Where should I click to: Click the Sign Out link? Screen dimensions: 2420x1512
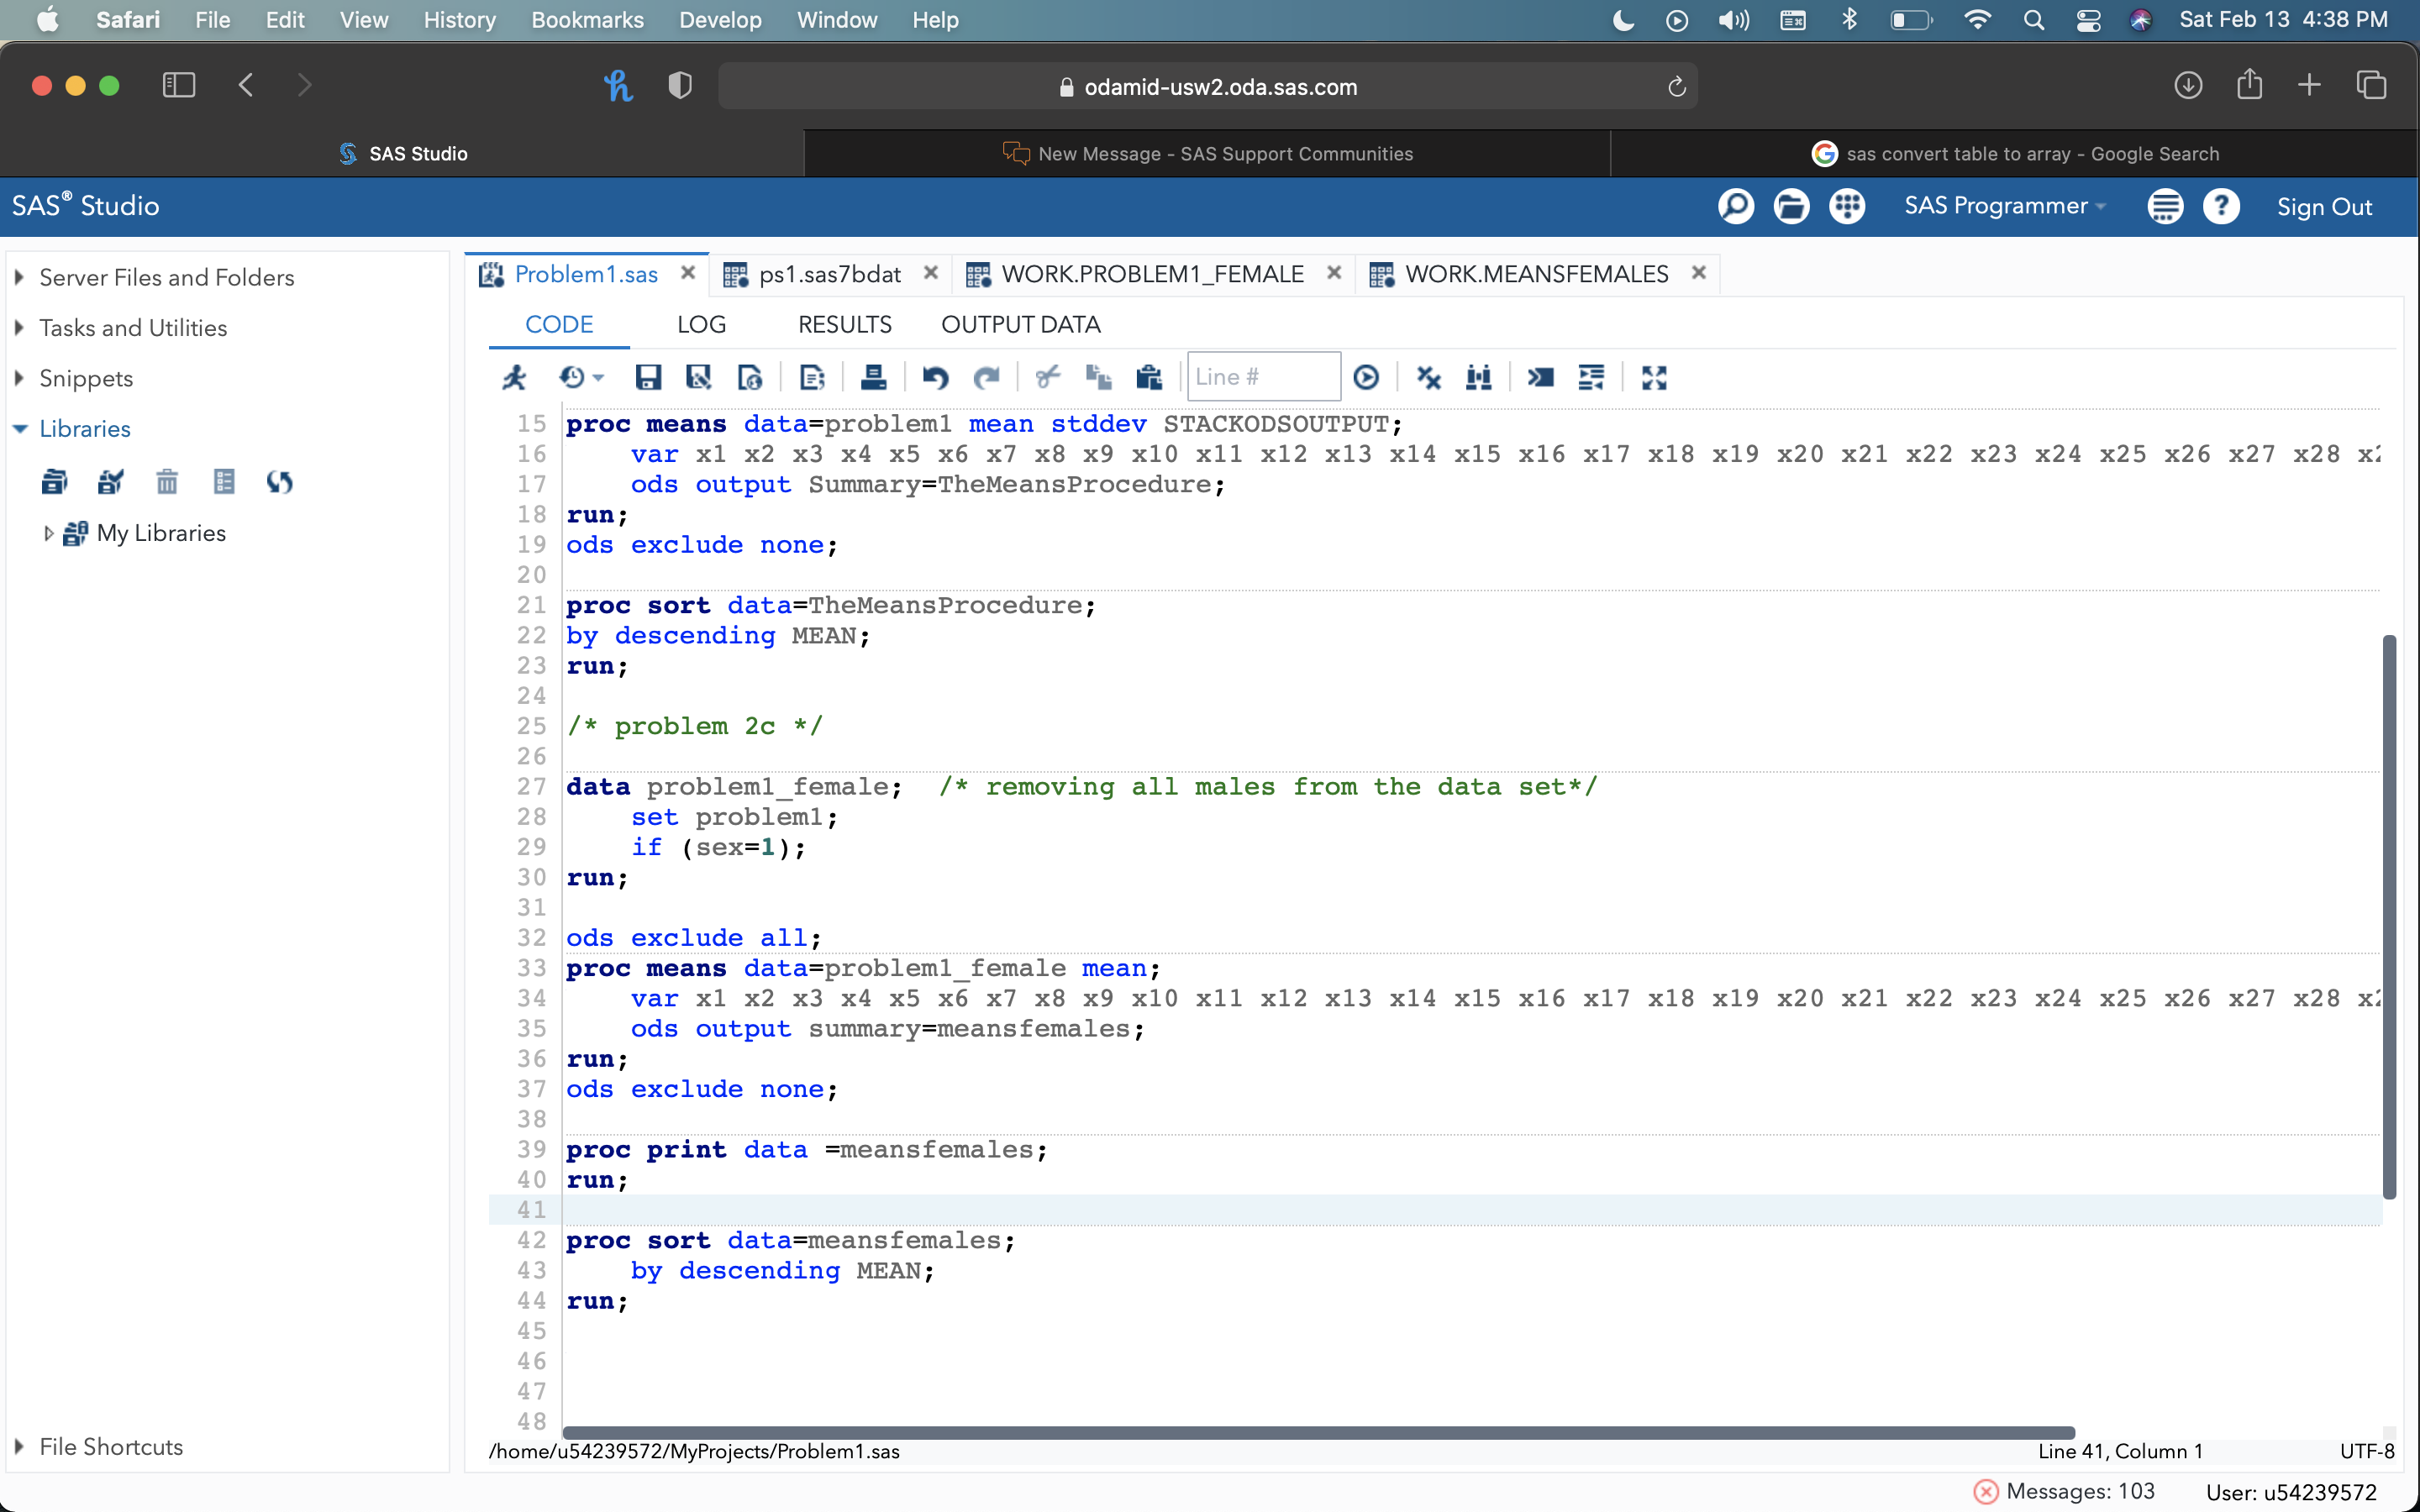2323,207
